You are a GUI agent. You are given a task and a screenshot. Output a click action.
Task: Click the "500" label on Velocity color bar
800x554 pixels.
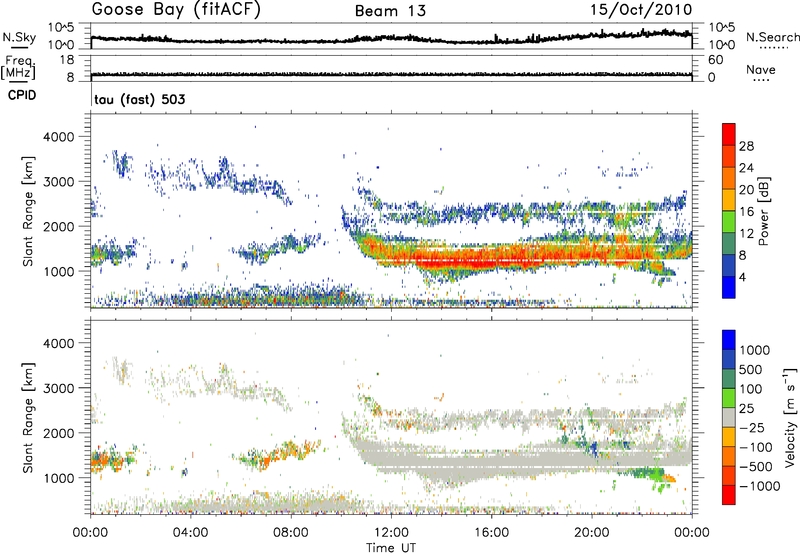[x=751, y=370]
